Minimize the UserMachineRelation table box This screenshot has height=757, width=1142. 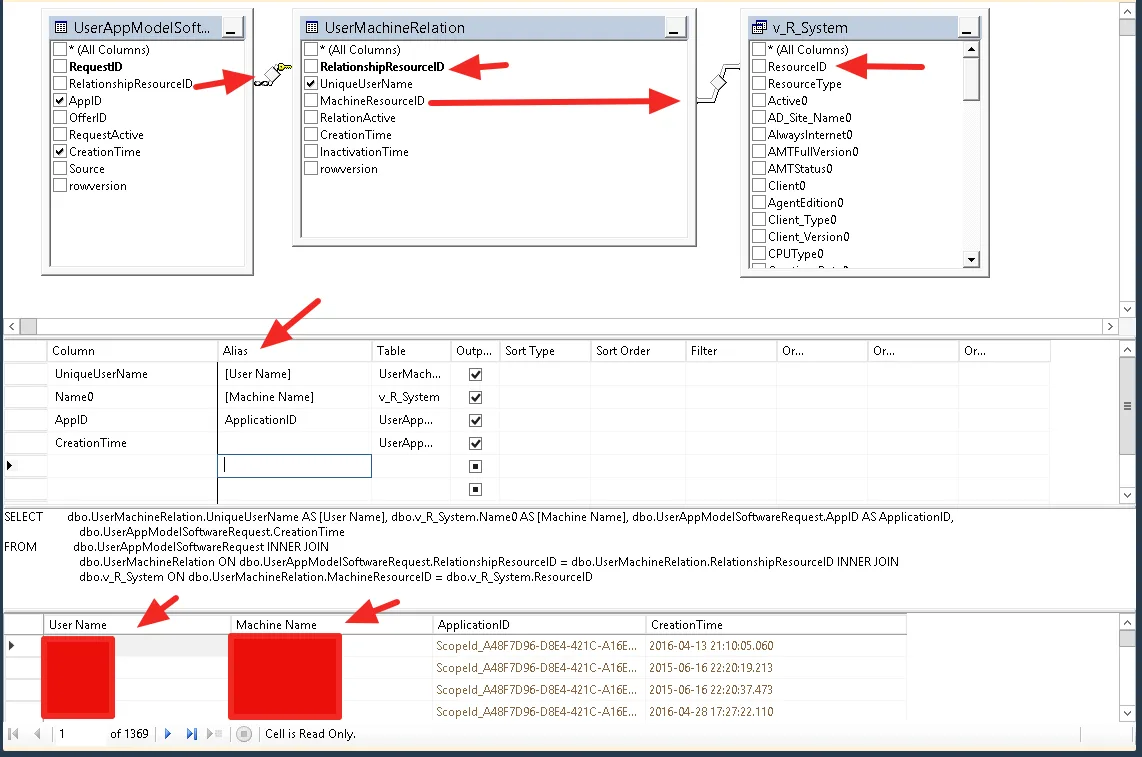[674, 29]
